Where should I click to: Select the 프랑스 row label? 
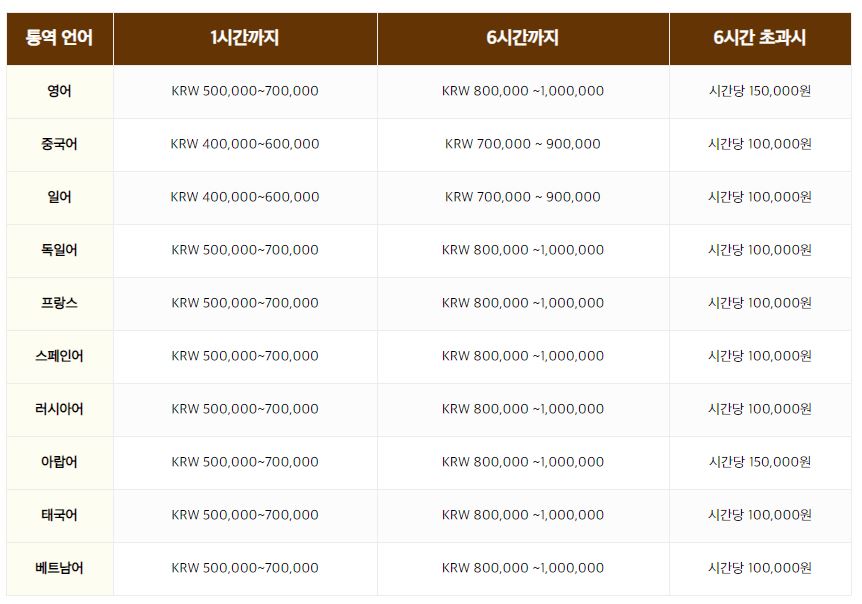tap(59, 303)
